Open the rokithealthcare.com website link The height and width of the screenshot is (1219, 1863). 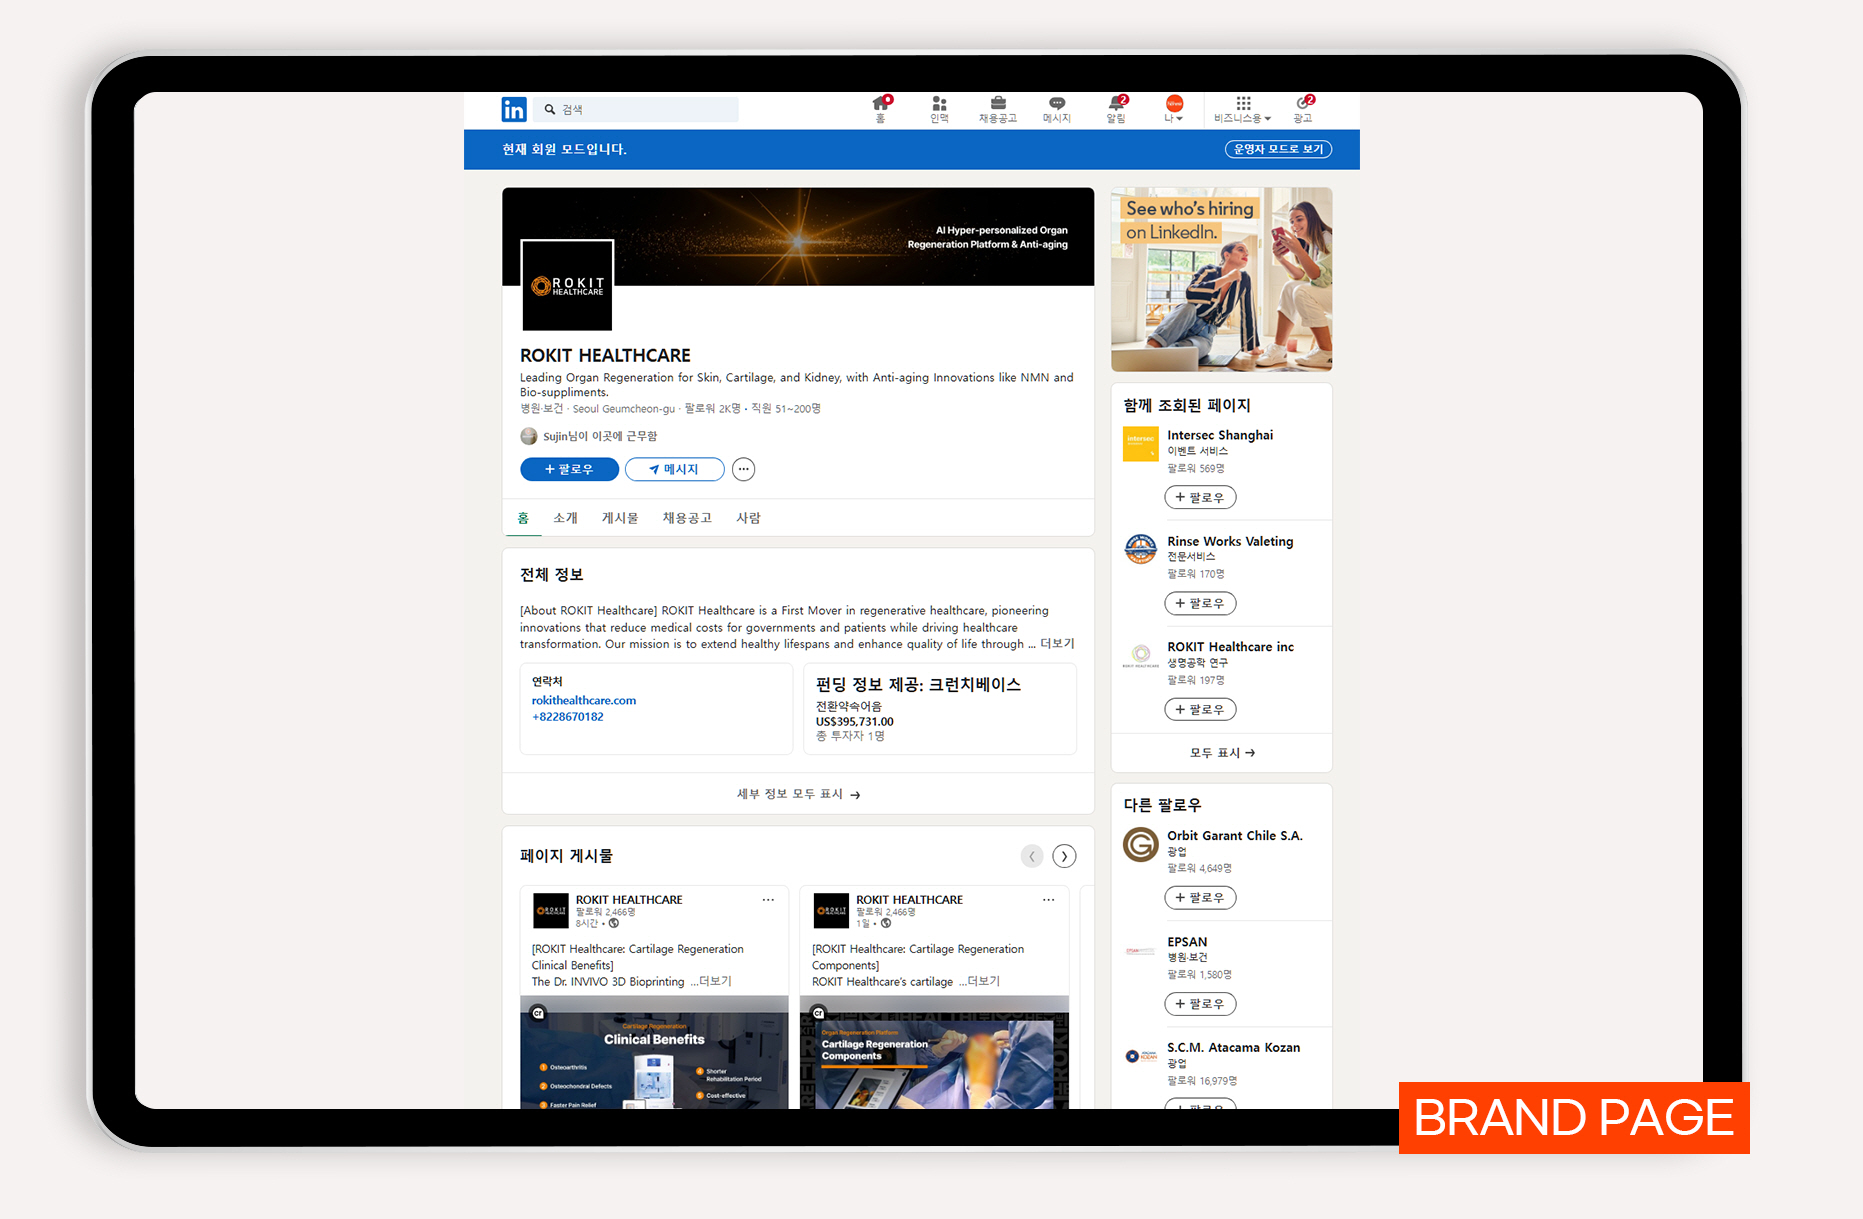[x=584, y=700]
